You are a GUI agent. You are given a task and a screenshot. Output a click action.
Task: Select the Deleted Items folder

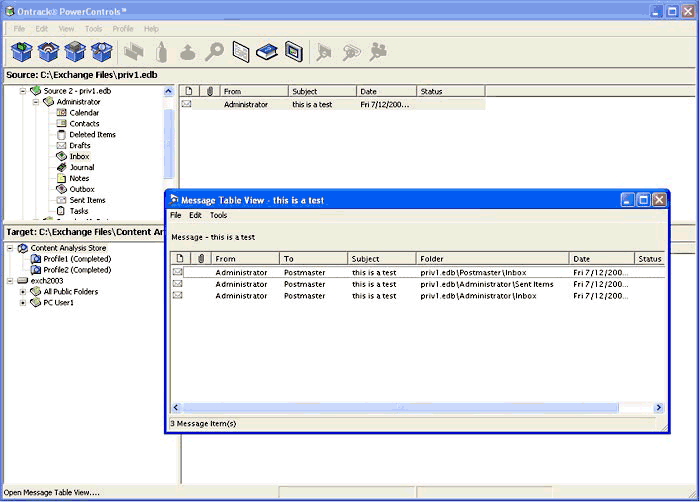click(x=92, y=134)
